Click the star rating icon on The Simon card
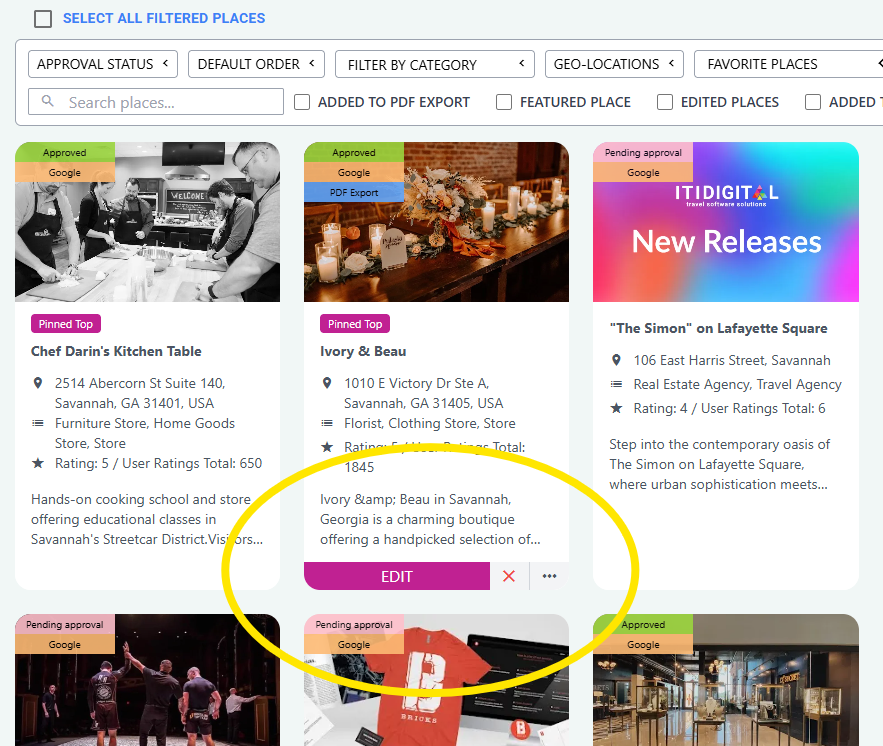The height and width of the screenshot is (746, 883). point(617,408)
